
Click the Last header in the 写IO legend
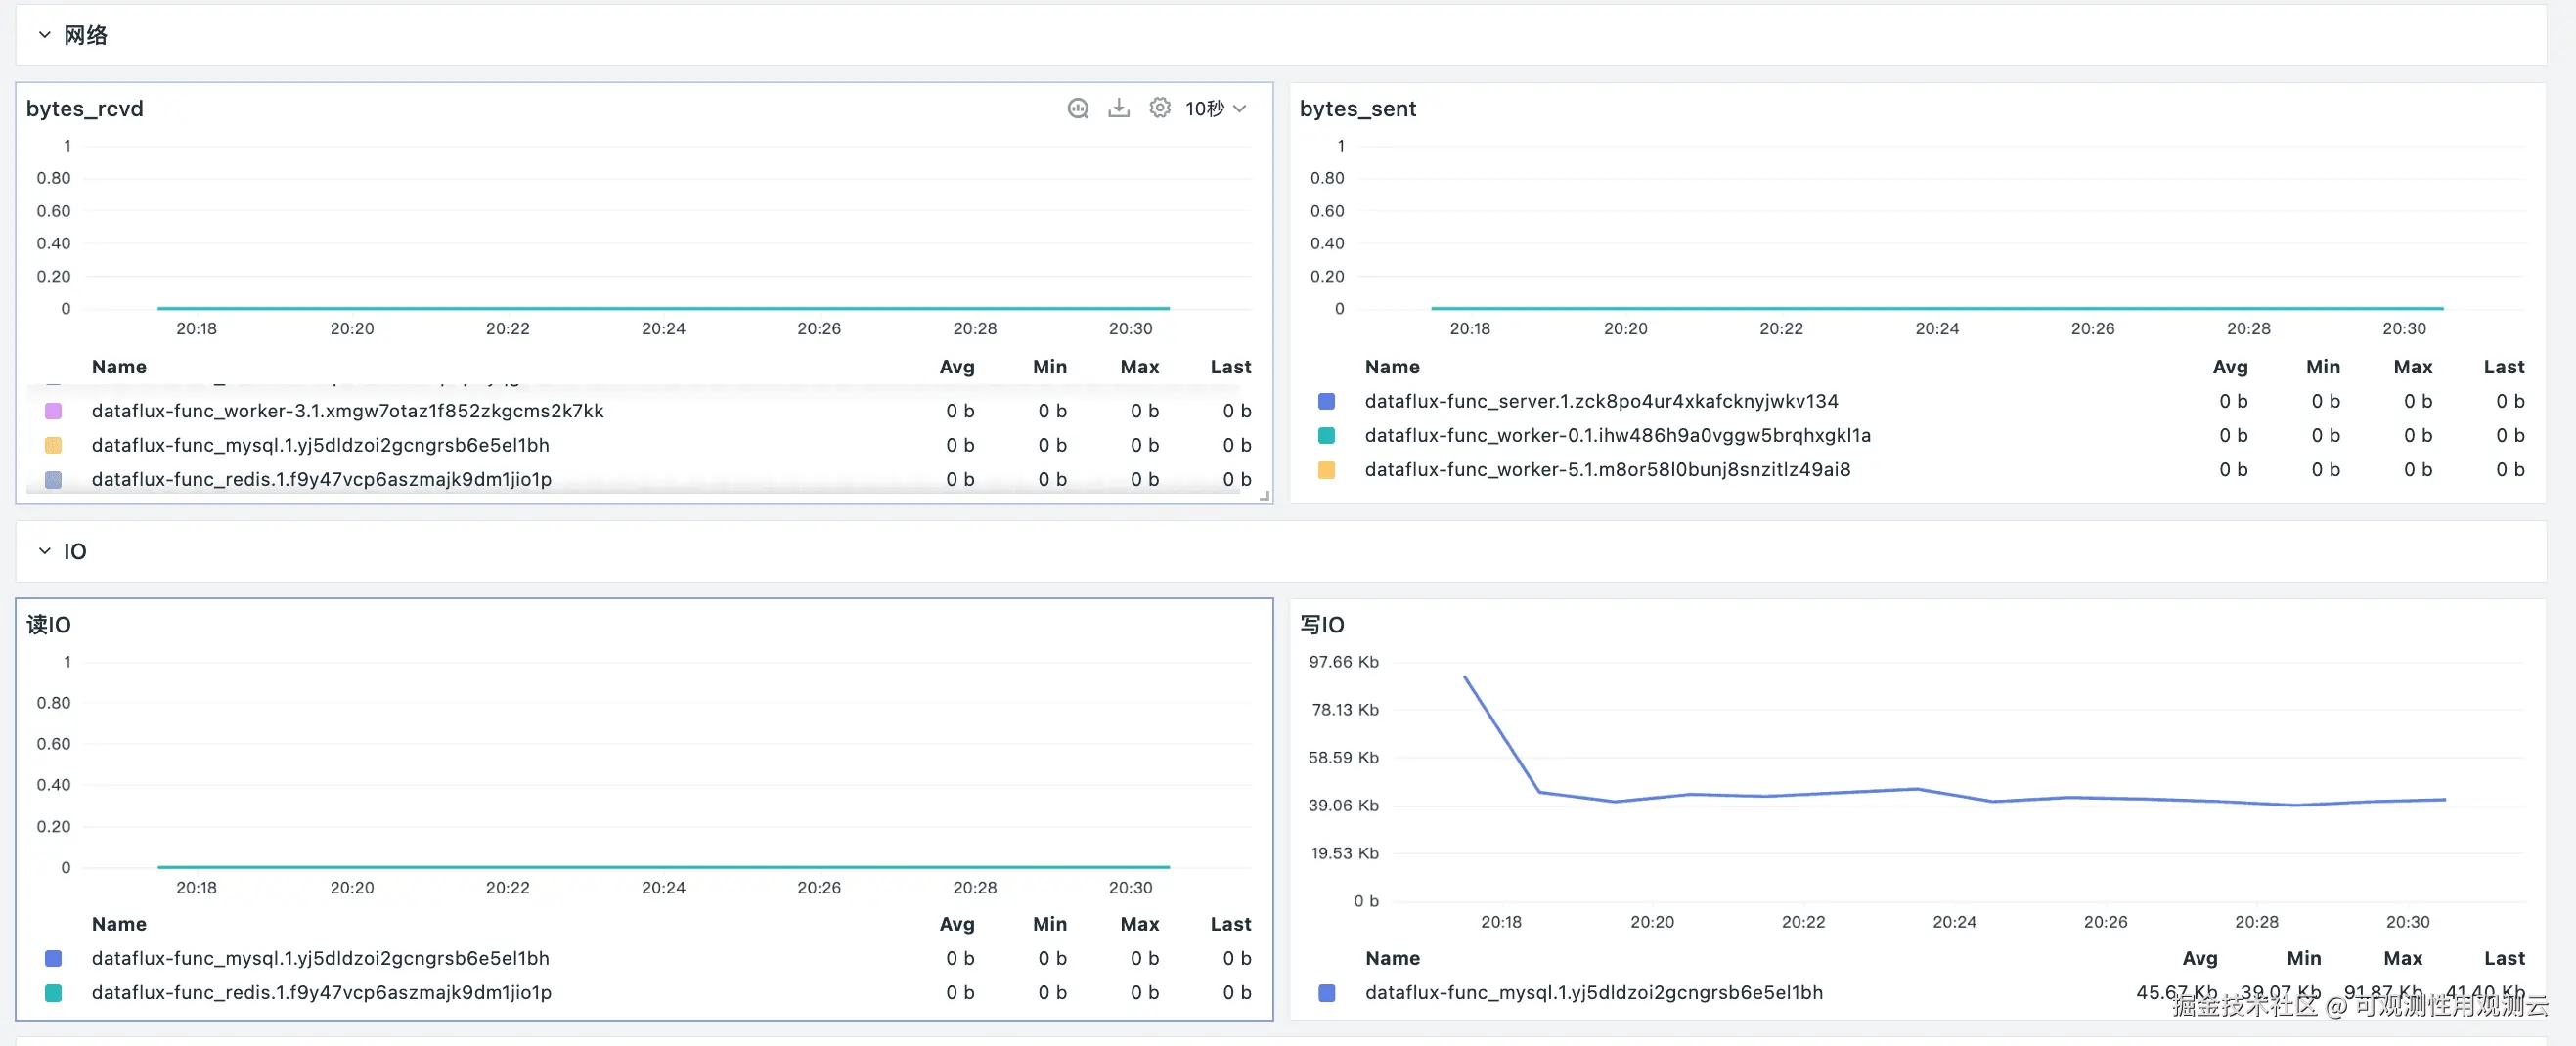(2504, 958)
